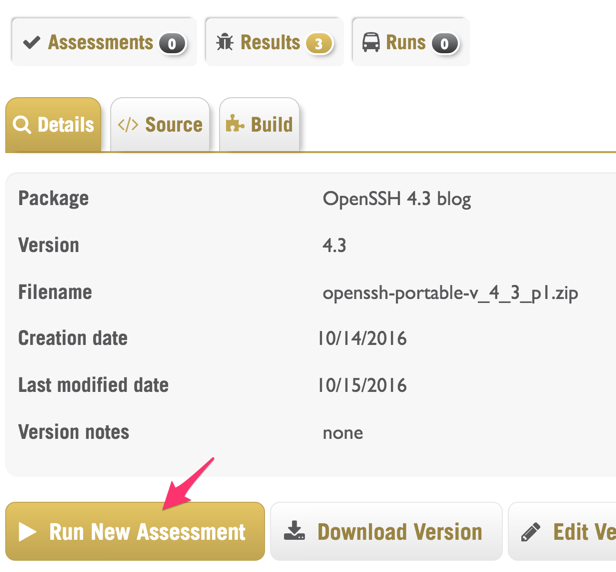Select the package name 'OpenSSH 4.3 blog'
The width and height of the screenshot is (616, 572).
[x=397, y=199]
